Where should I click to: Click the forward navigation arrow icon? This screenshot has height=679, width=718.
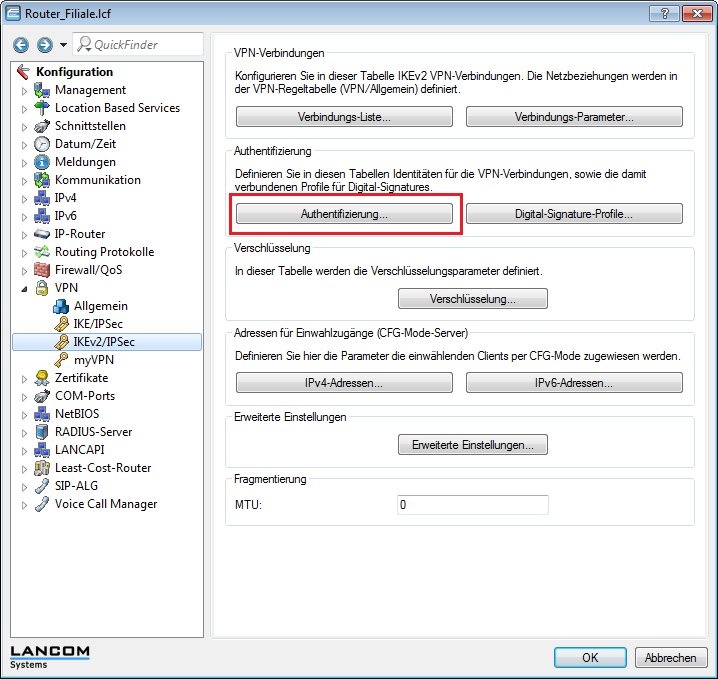[x=44, y=45]
